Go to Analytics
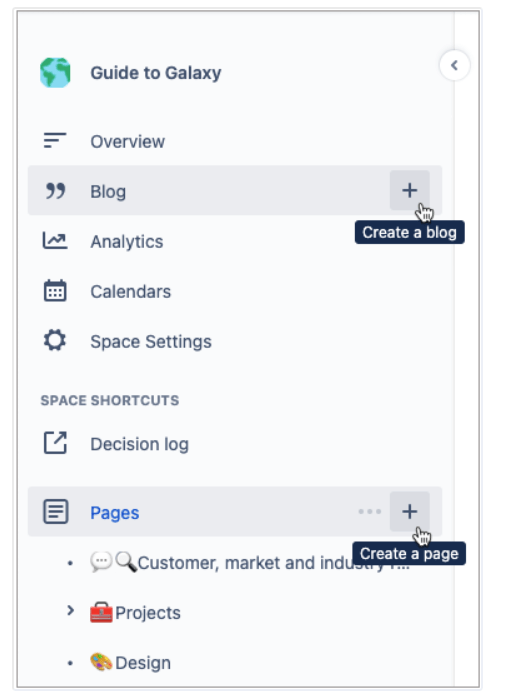The image size is (508, 700). [x=127, y=242]
